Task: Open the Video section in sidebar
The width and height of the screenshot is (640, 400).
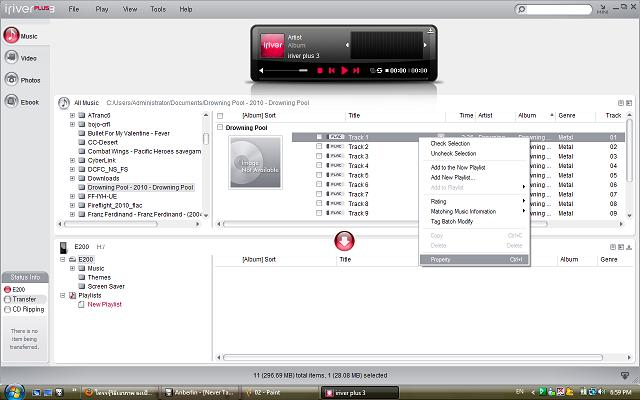Action: pos(23,58)
